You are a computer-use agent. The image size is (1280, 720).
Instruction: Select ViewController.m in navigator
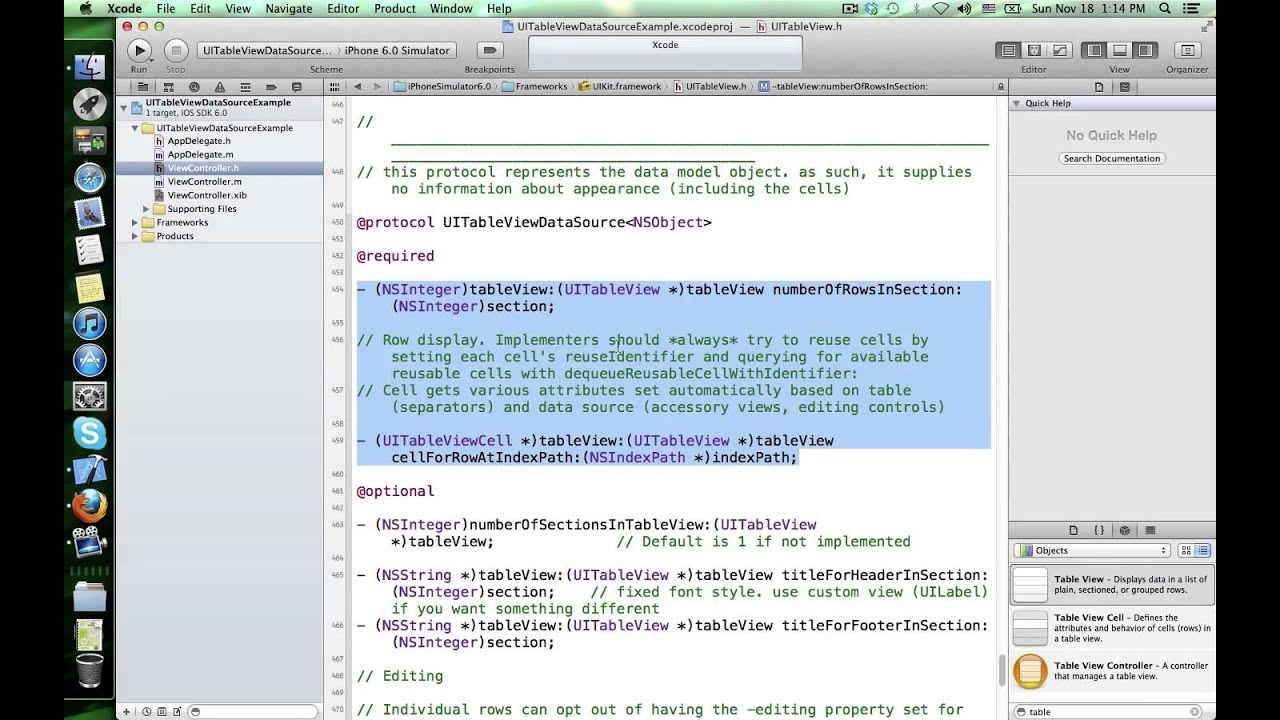click(x=204, y=182)
